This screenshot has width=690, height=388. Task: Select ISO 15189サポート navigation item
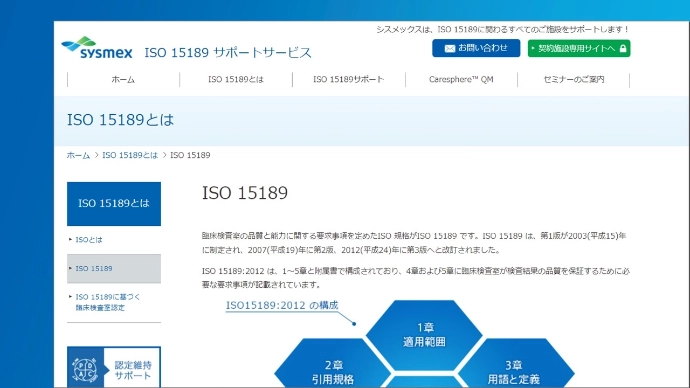(349, 80)
